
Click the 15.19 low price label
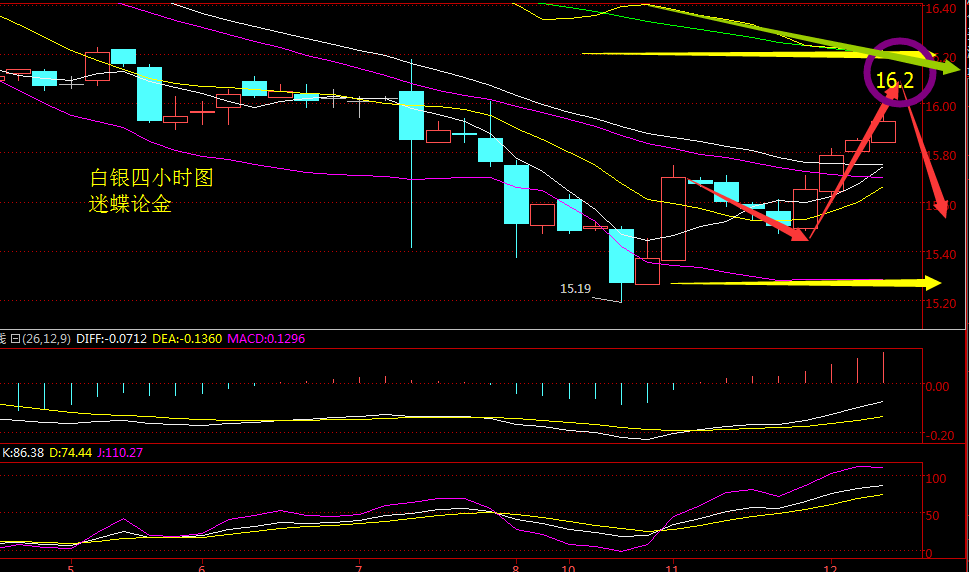[x=574, y=289]
